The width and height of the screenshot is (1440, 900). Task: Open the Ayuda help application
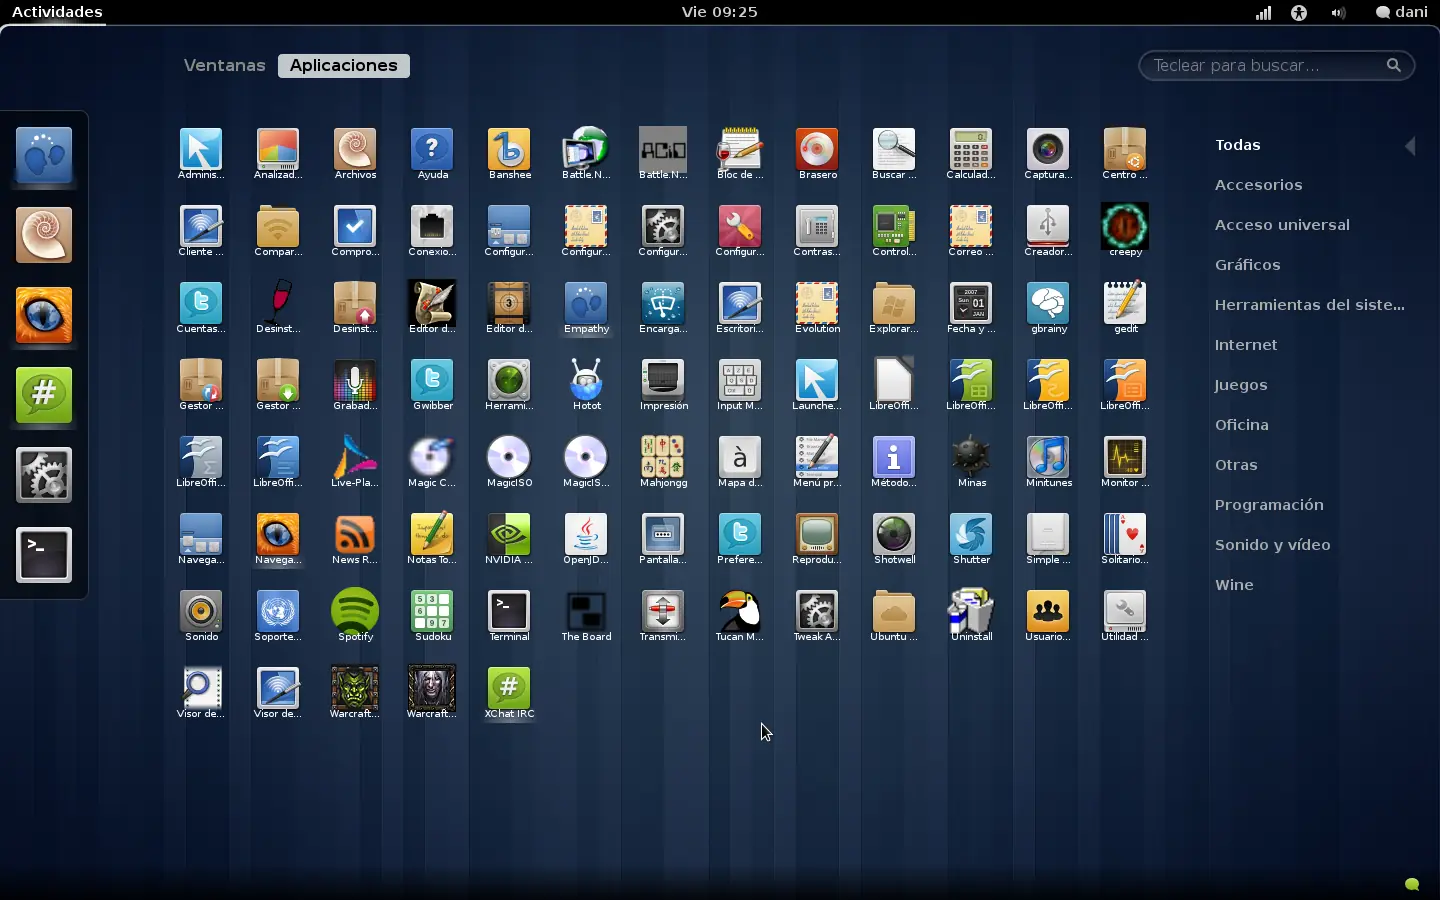[432, 154]
